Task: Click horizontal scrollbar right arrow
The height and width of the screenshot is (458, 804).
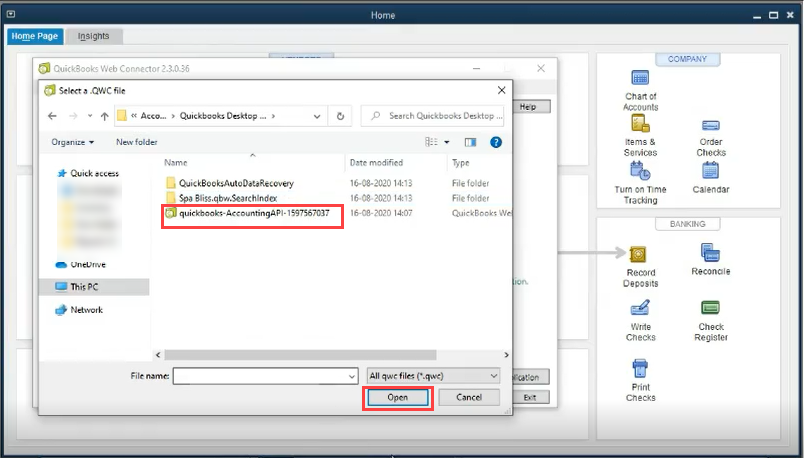Action: pyautogui.click(x=506, y=355)
